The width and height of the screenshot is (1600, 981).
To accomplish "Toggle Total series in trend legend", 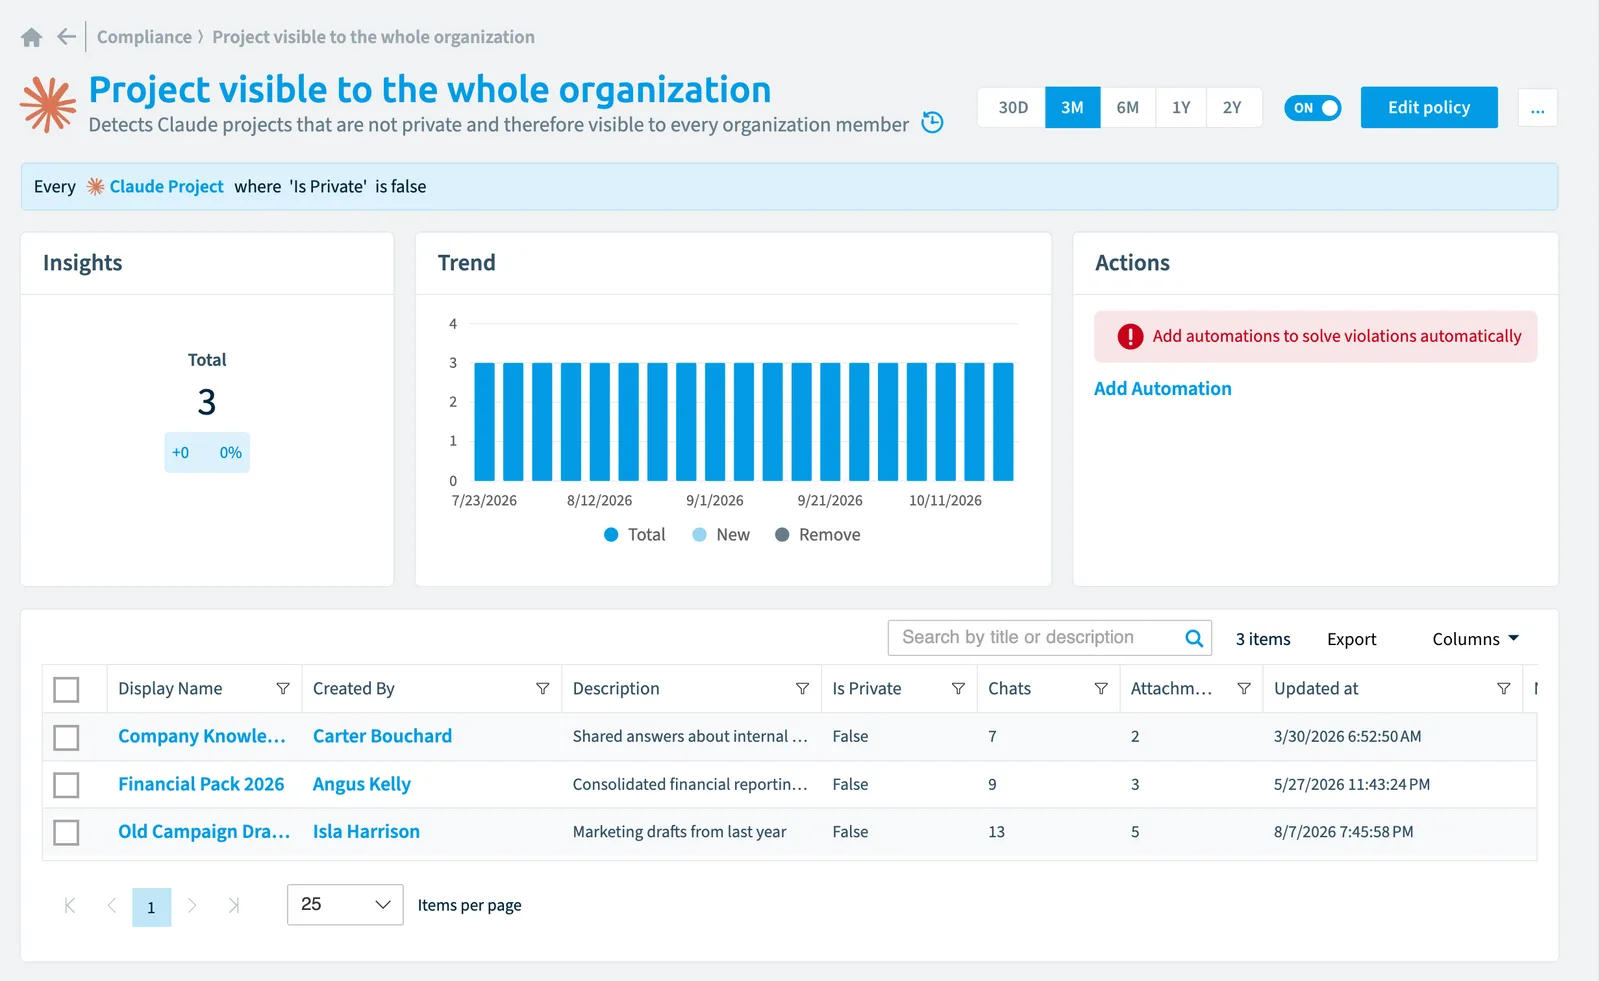I will 634,535.
